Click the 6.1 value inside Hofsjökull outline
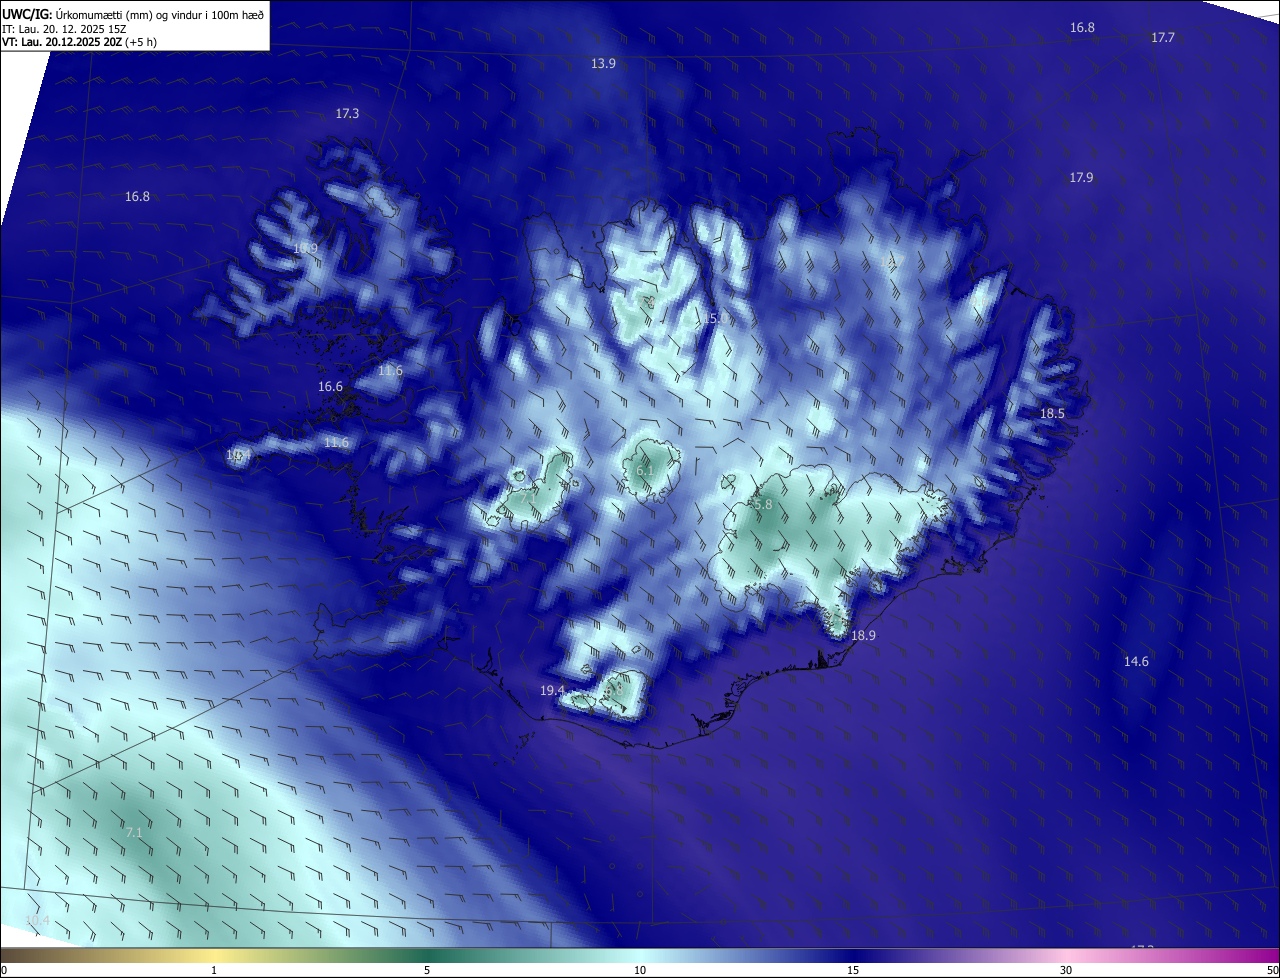The height and width of the screenshot is (978, 1280). point(645,470)
